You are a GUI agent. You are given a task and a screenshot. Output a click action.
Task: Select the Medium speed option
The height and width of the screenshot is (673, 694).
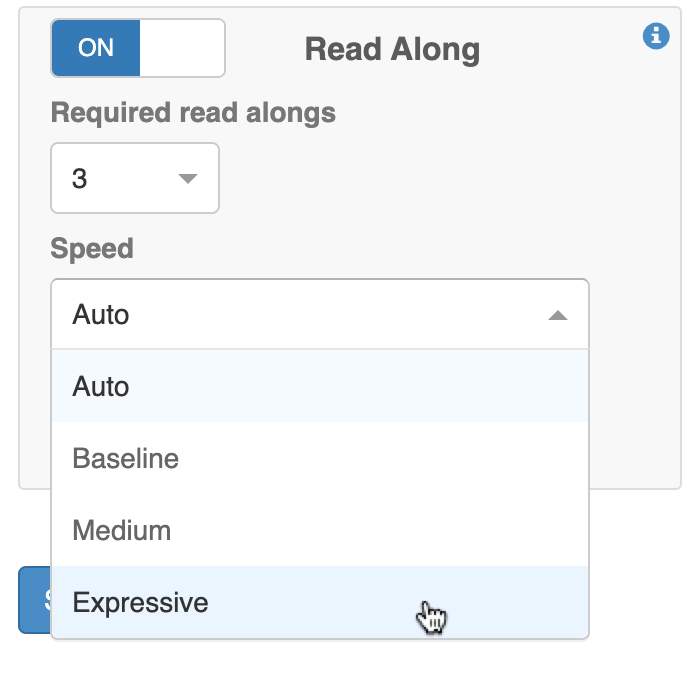point(122,530)
